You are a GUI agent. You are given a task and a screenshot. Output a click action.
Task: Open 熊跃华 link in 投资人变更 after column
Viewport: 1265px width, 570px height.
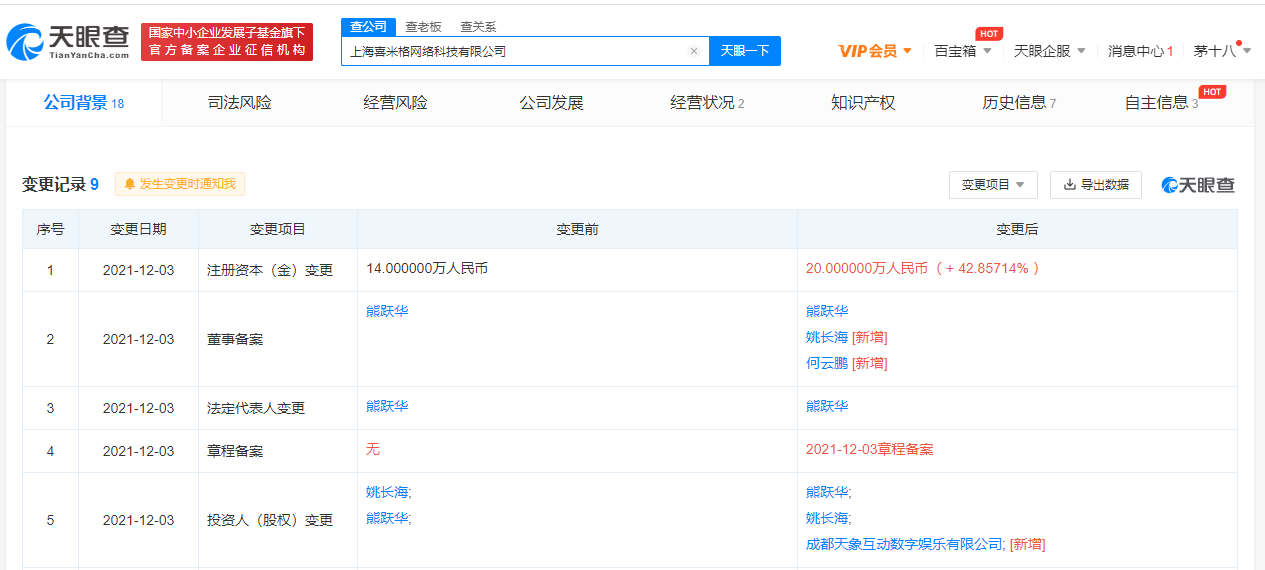[827, 492]
